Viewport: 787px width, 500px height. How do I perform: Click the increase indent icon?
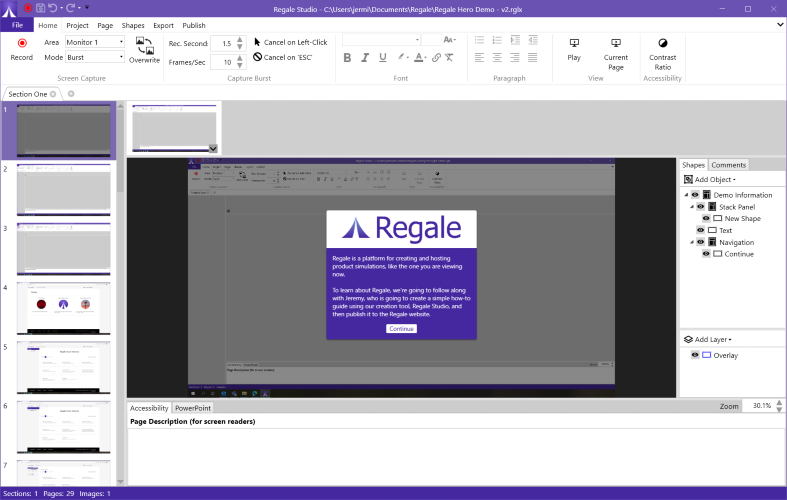(x=515, y=40)
